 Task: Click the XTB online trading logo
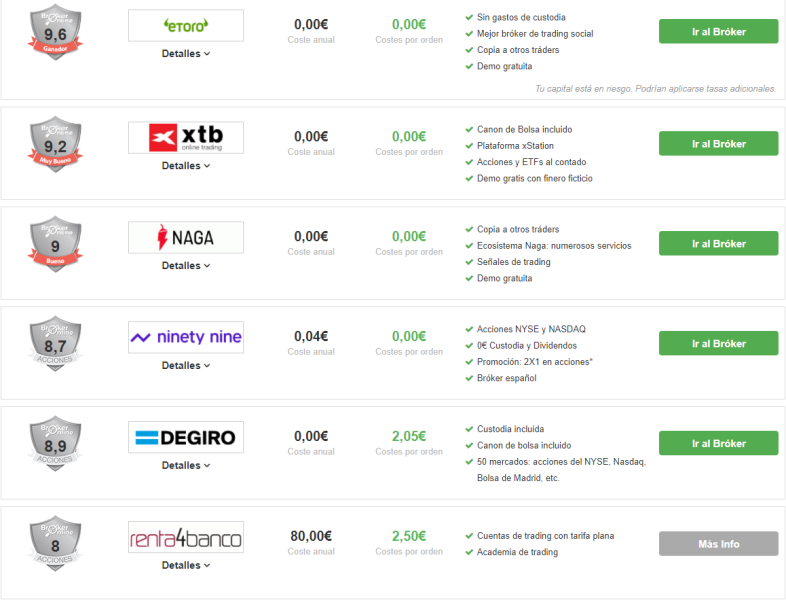(185, 137)
